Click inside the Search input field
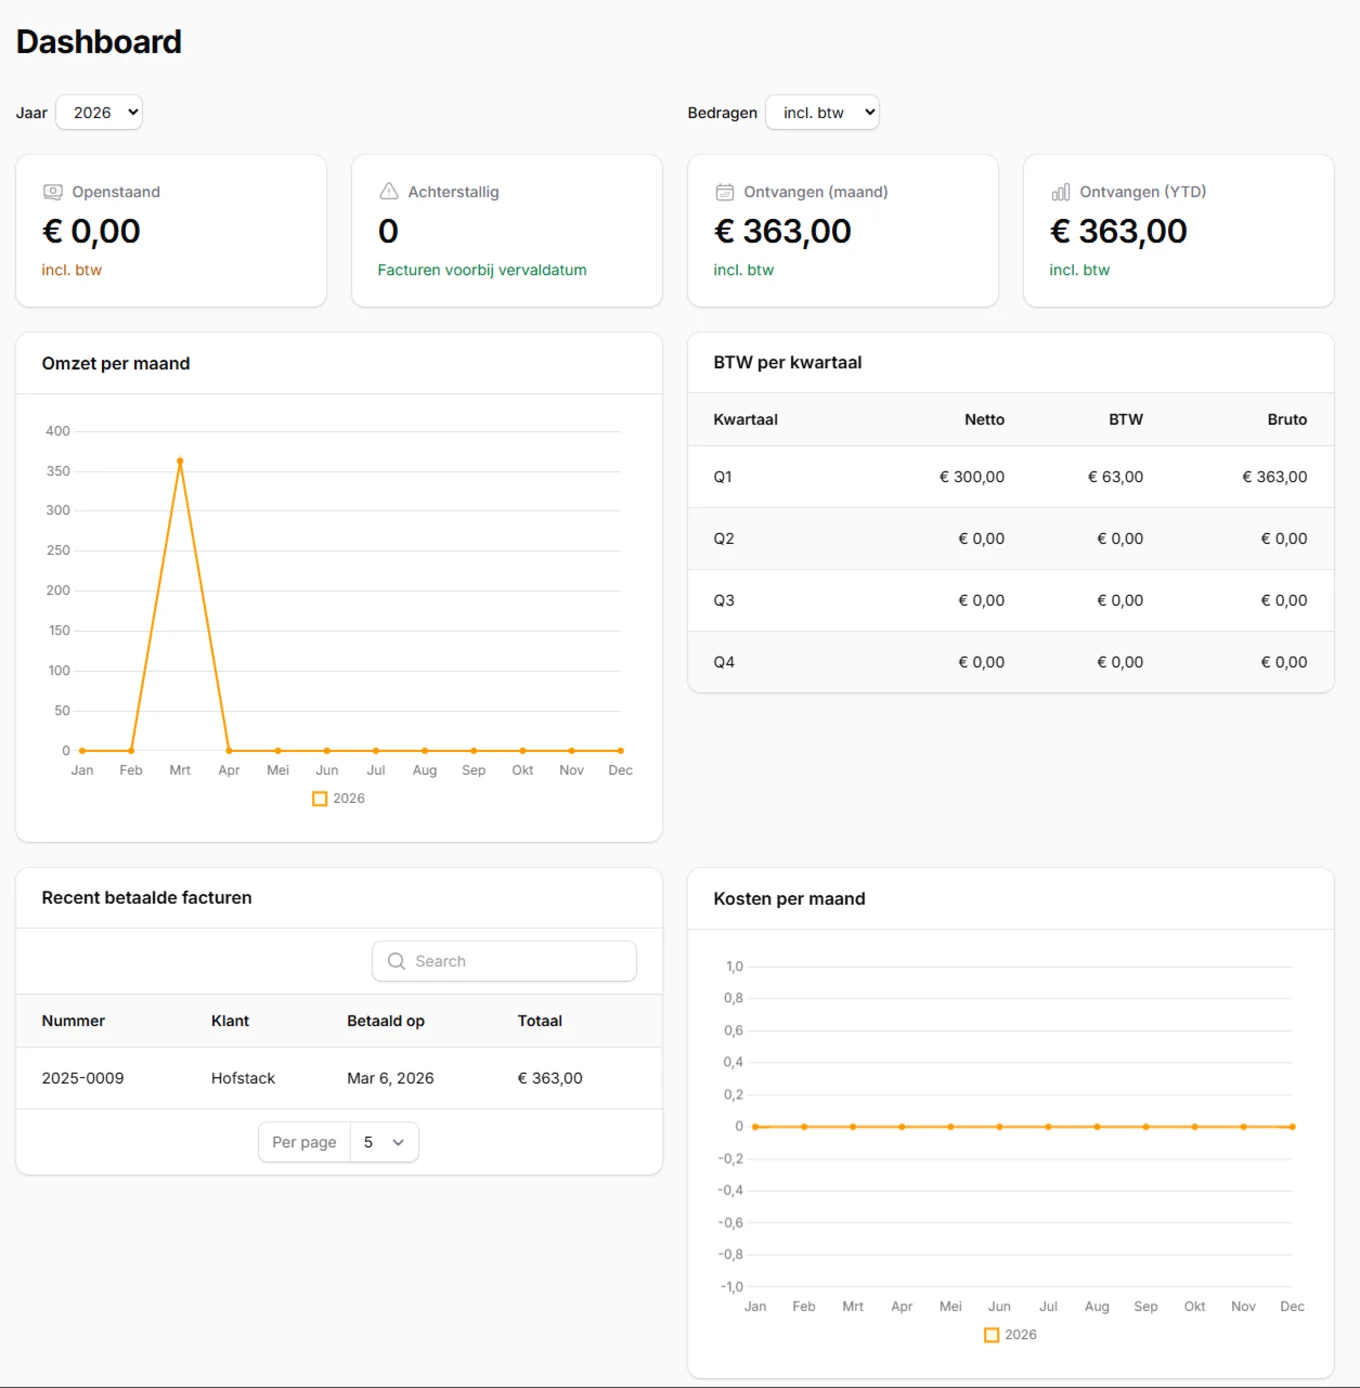 (504, 961)
